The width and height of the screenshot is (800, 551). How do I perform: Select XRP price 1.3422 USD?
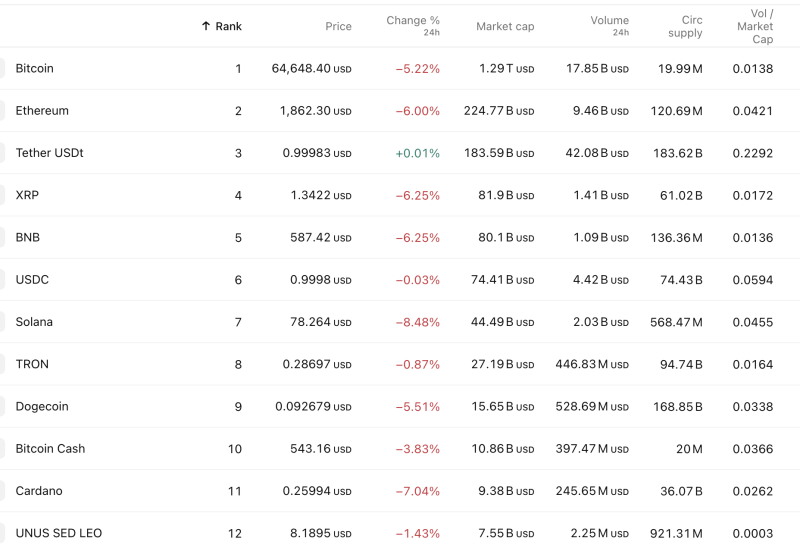coord(321,195)
